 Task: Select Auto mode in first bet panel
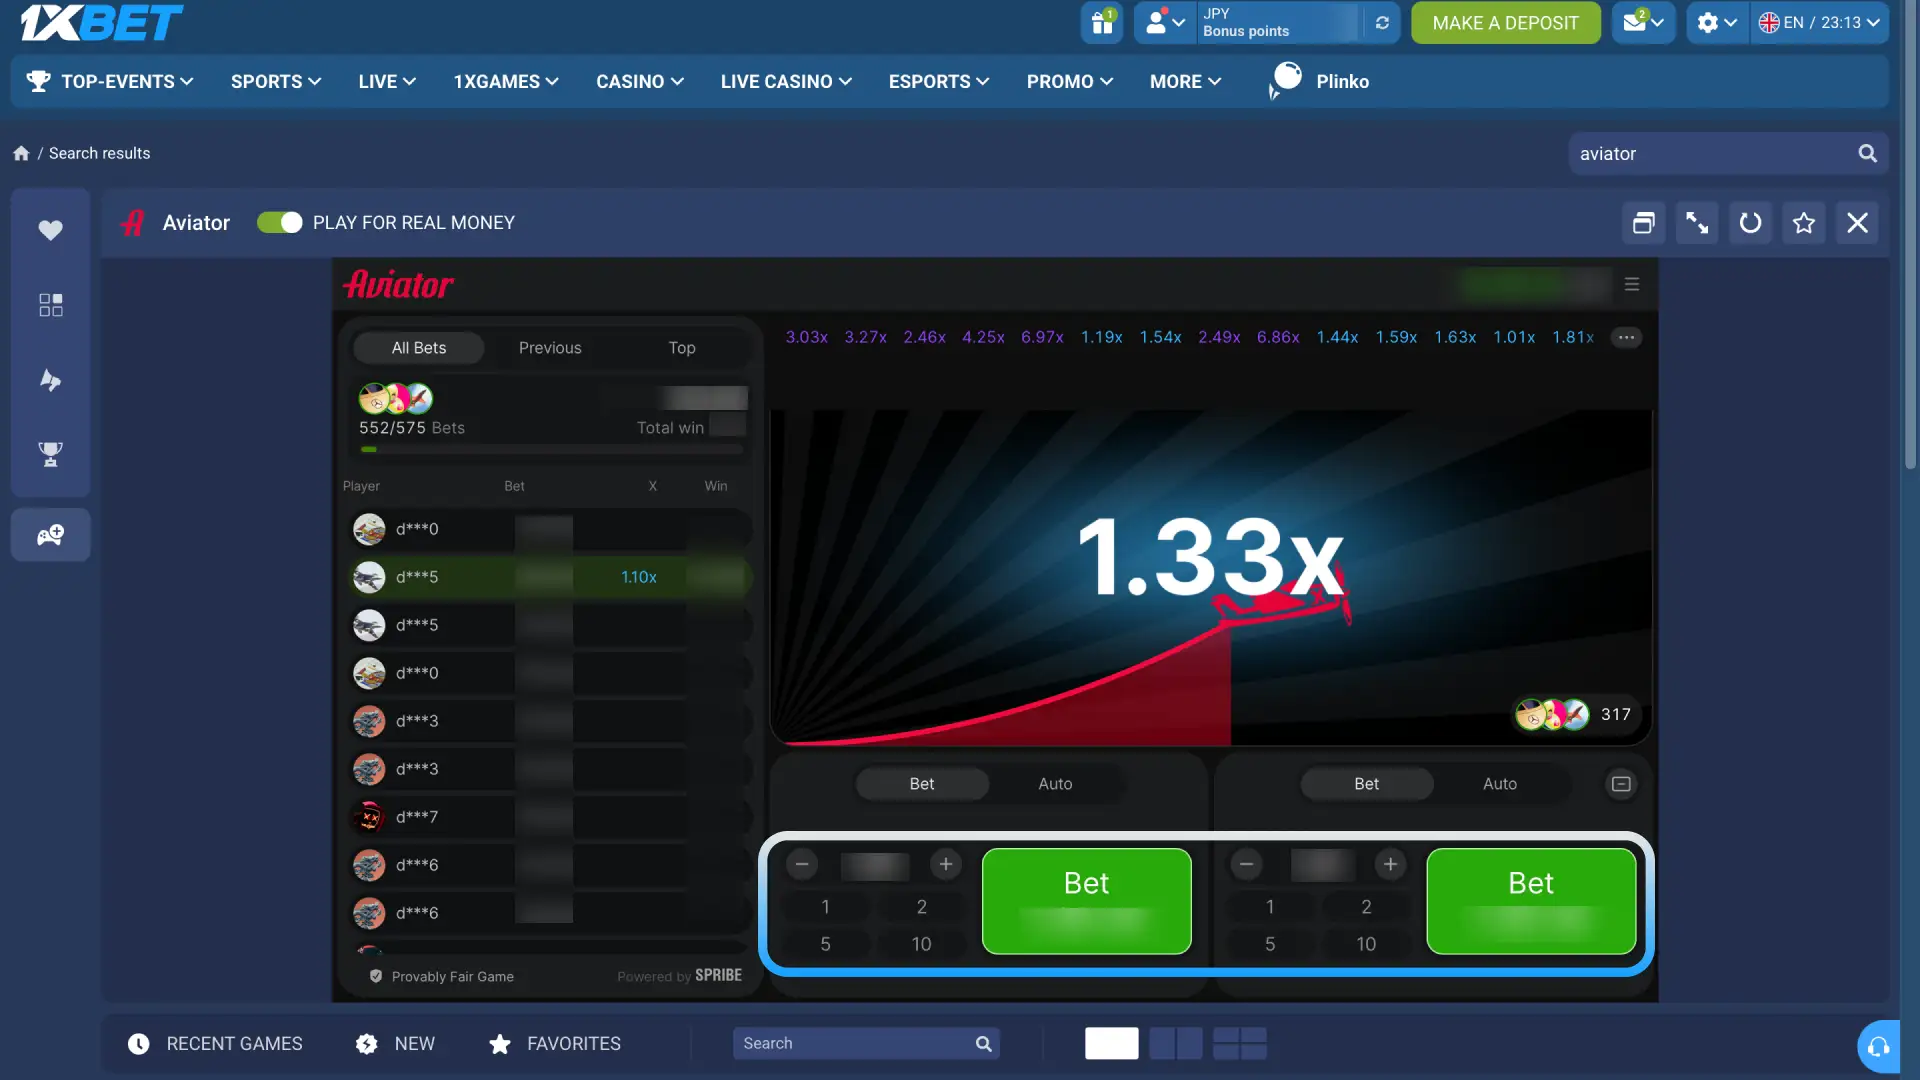1055,784
